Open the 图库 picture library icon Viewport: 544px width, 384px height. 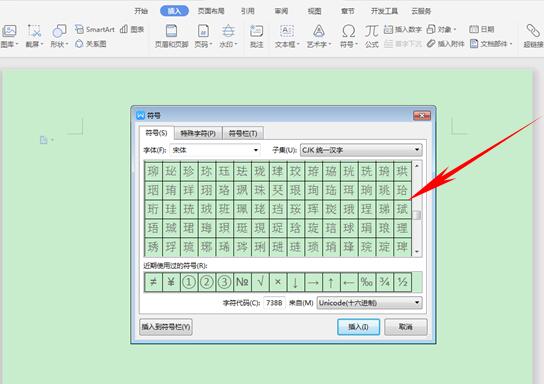point(9,31)
